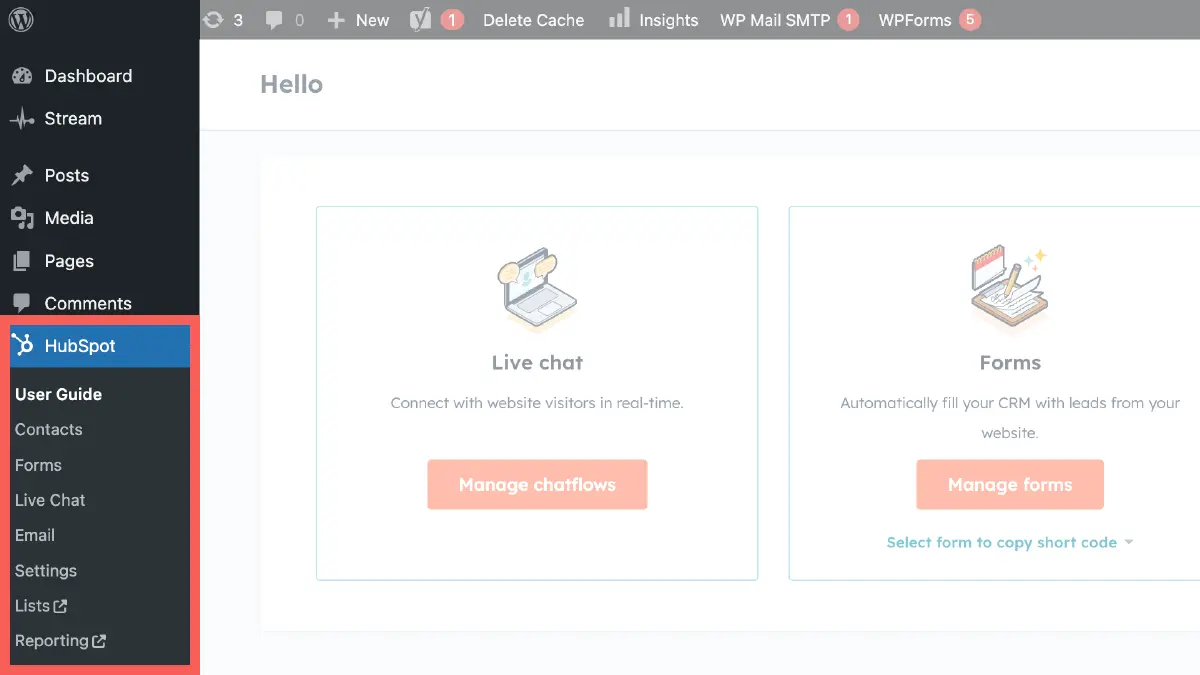Open HubSpot Forms submenu link
Image resolution: width=1200 pixels, height=675 pixels.
(38, 465)
